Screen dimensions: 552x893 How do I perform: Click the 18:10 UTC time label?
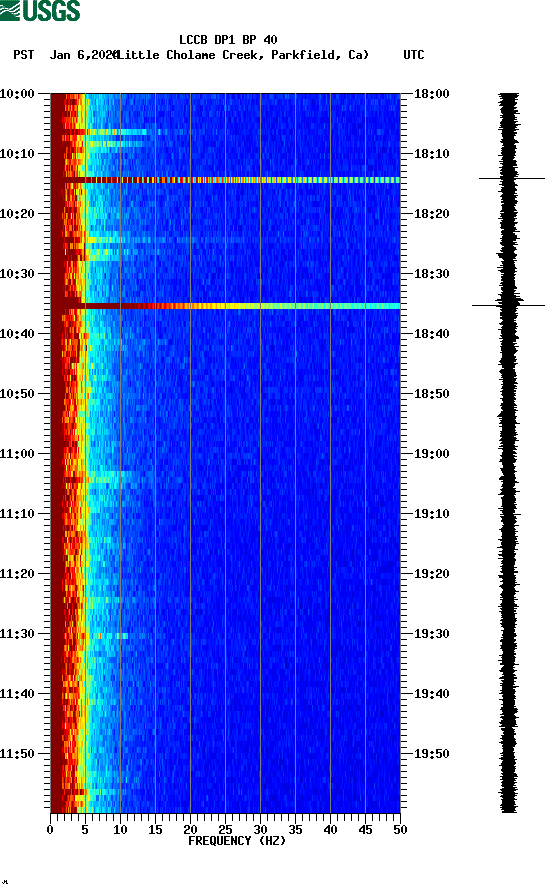click(431, 154)
